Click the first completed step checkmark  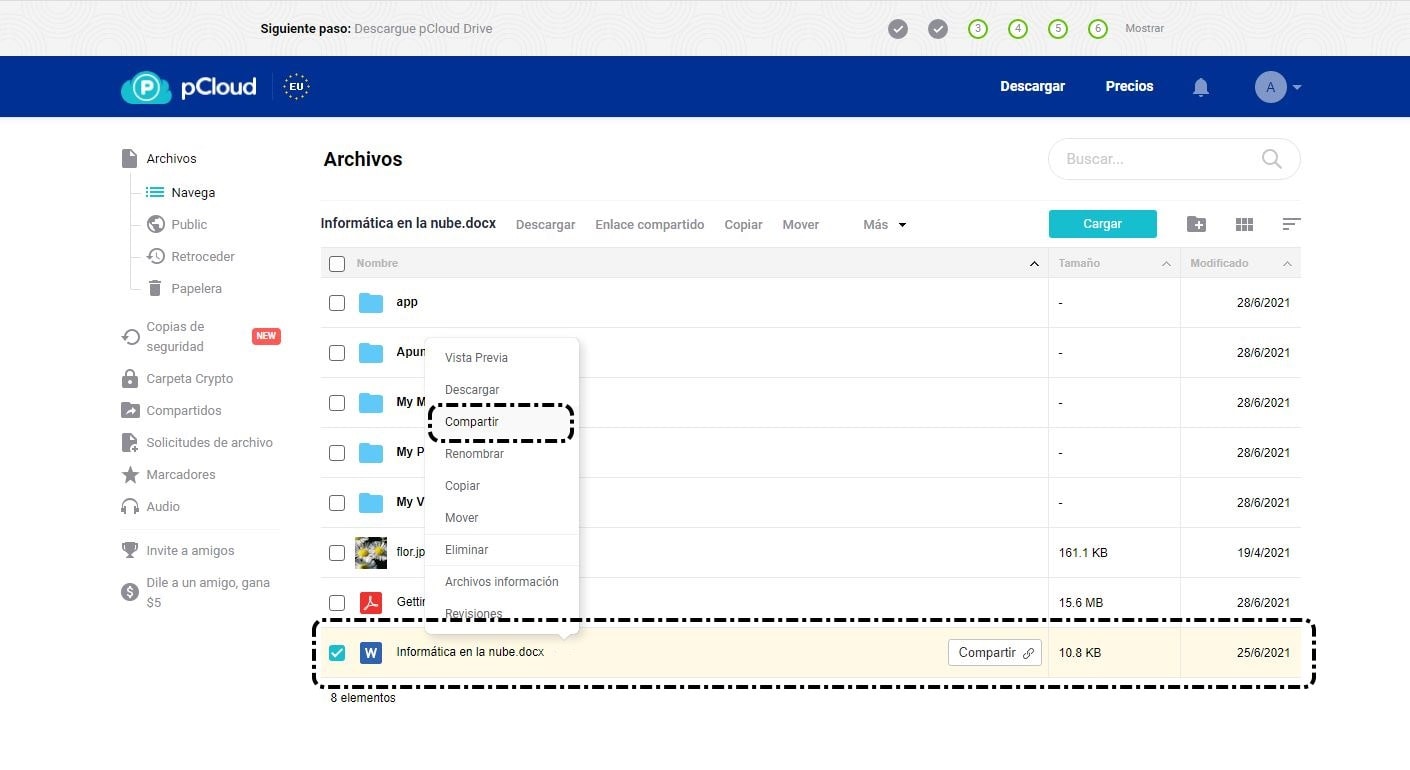898,29
